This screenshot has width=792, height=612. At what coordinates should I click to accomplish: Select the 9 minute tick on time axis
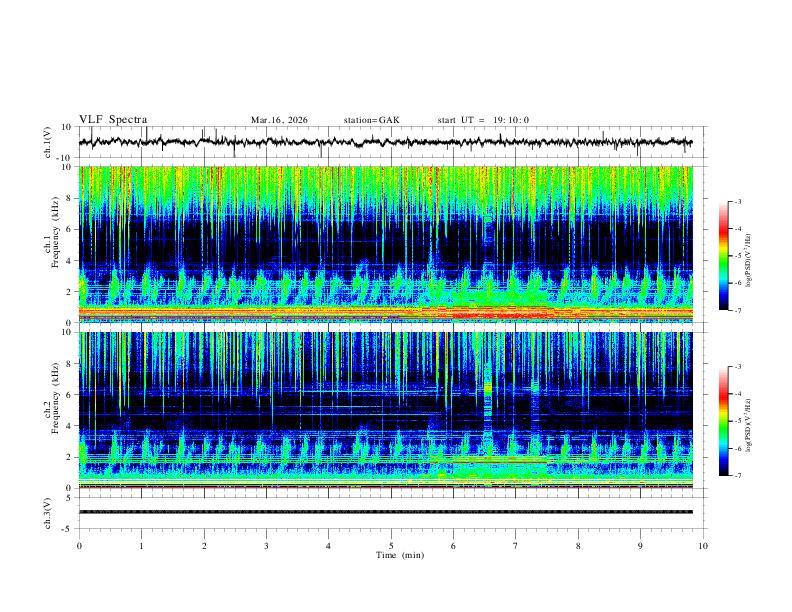[x=640, y=546]
